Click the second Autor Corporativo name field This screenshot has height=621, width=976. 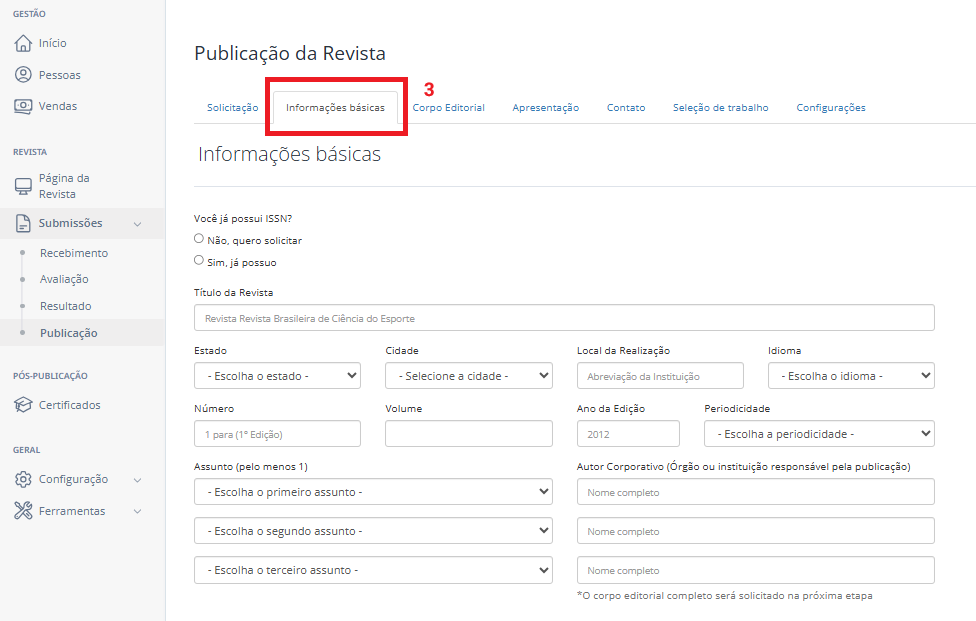(756, 531)
